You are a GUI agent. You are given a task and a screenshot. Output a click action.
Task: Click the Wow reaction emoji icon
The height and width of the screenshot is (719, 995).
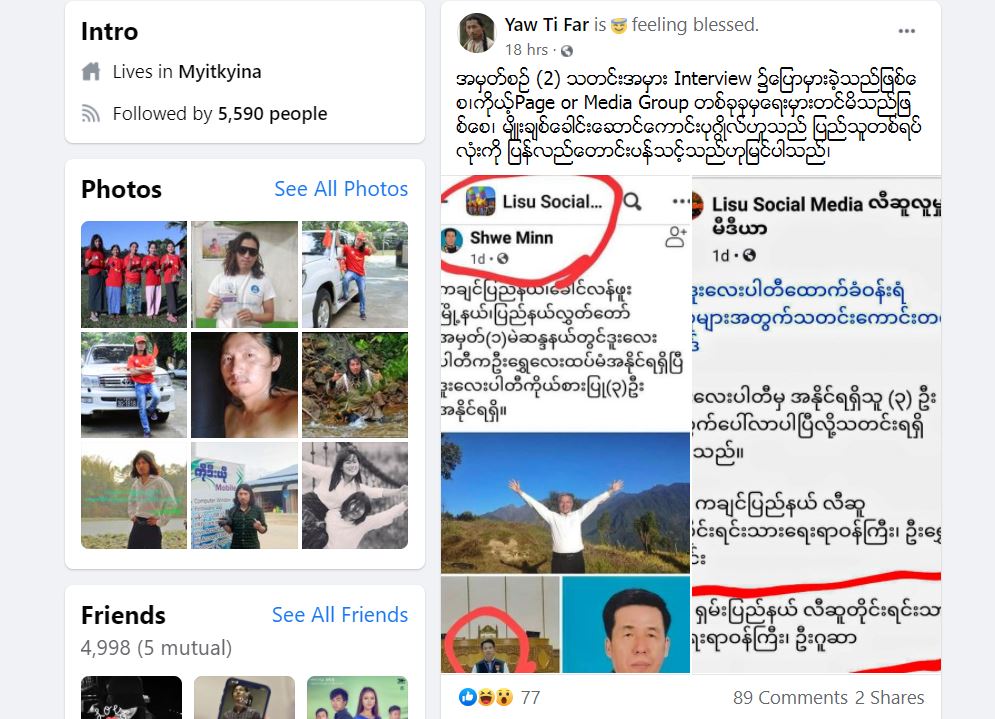(504, 697)
